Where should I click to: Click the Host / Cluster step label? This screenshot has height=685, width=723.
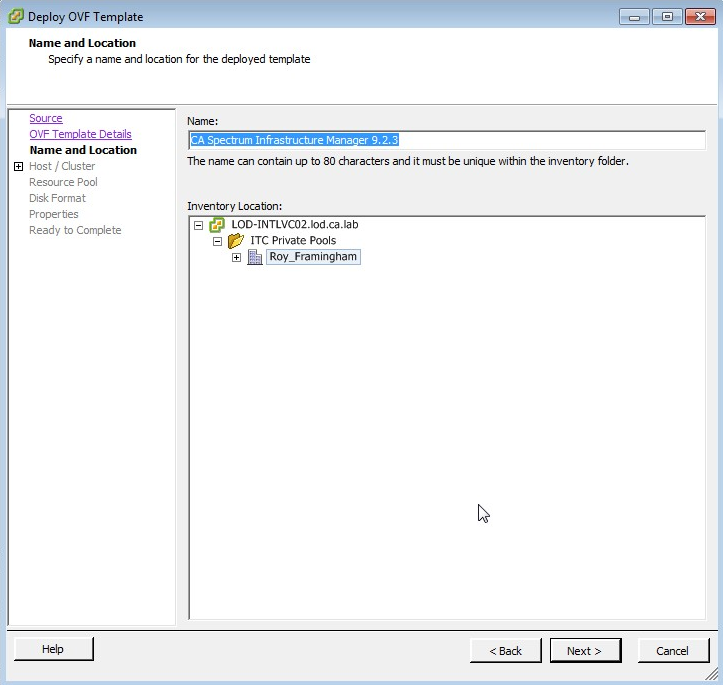coord(62,166)
